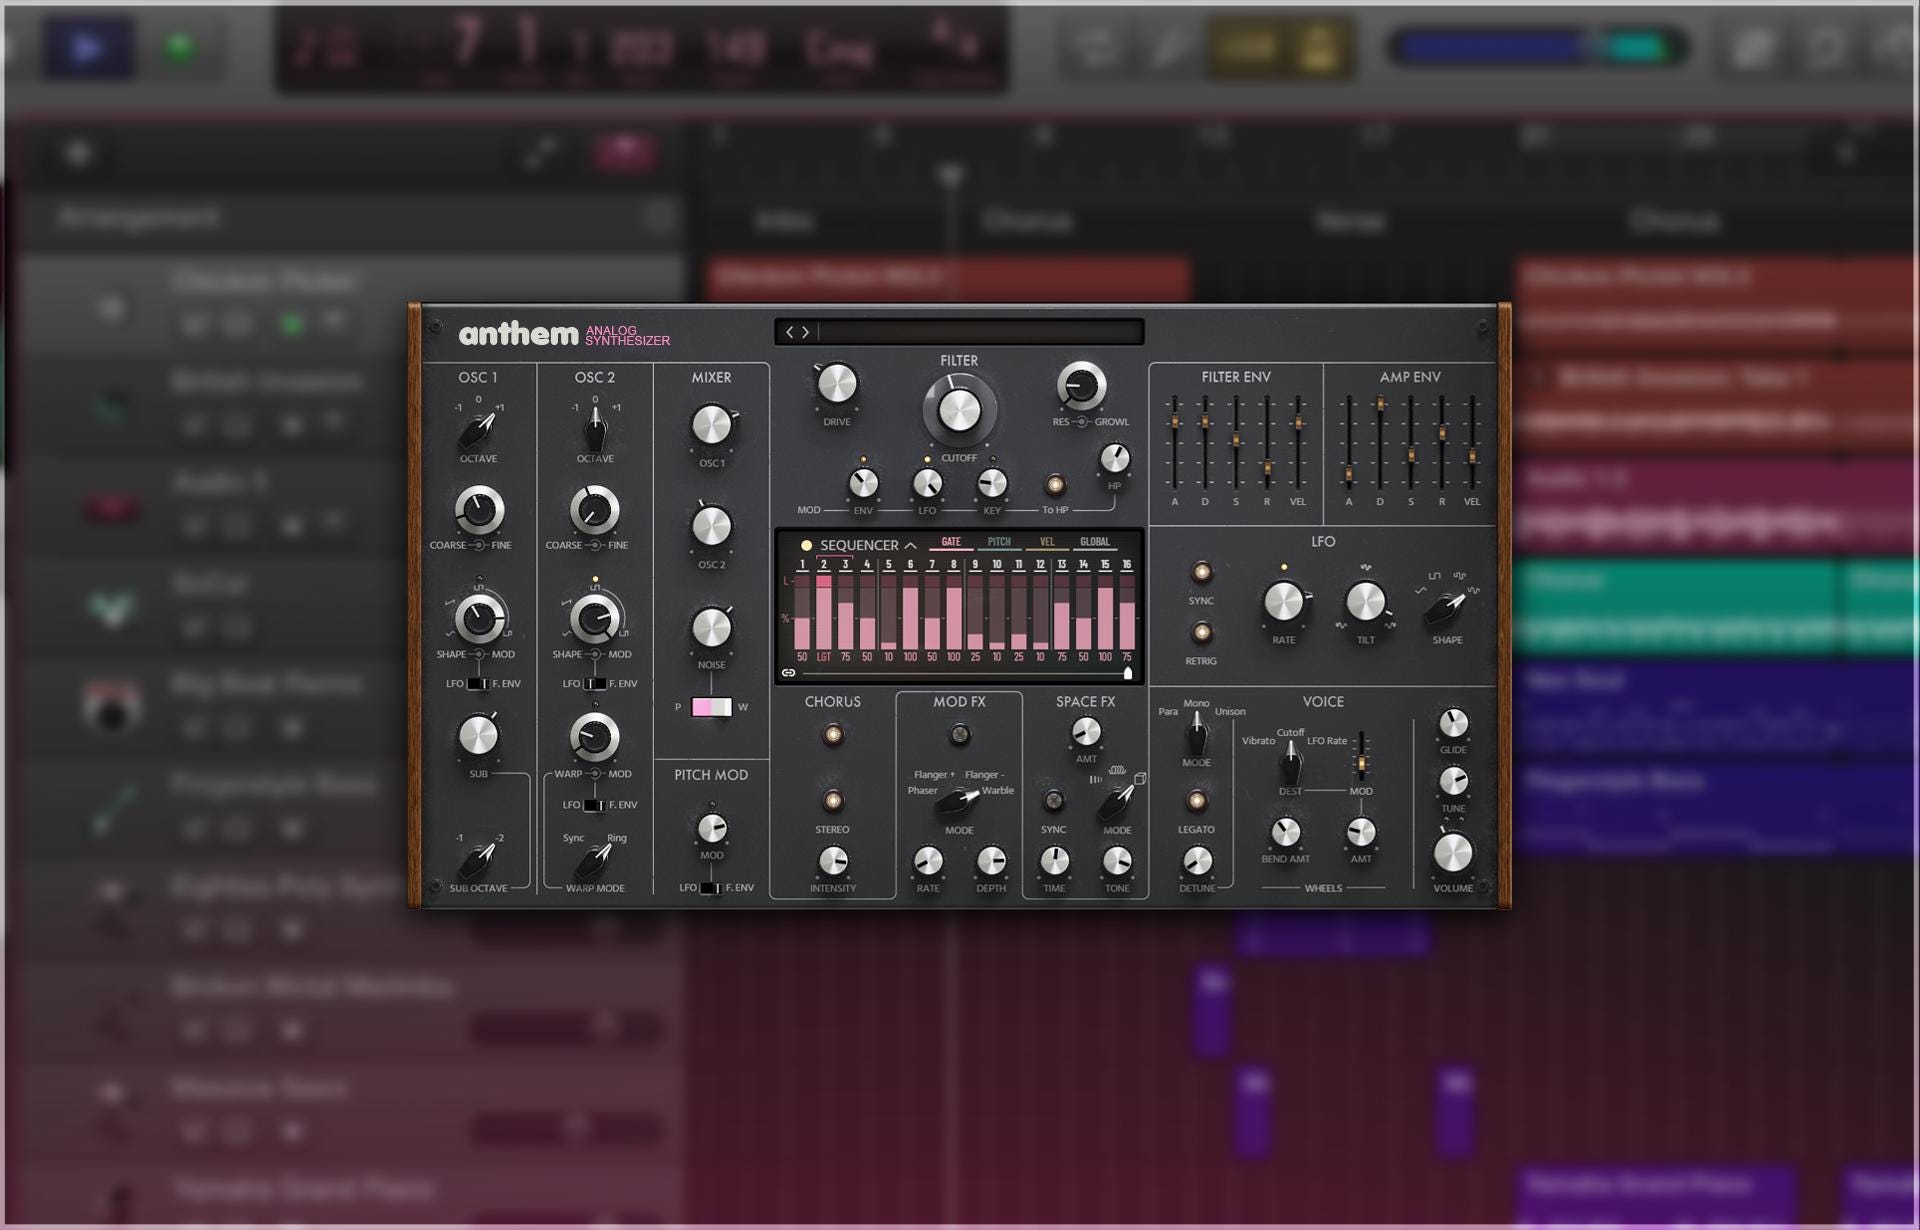This screenshot has width=1920, height=1230.
Task: Select sequencer step 9
Action: pos(975,565)
